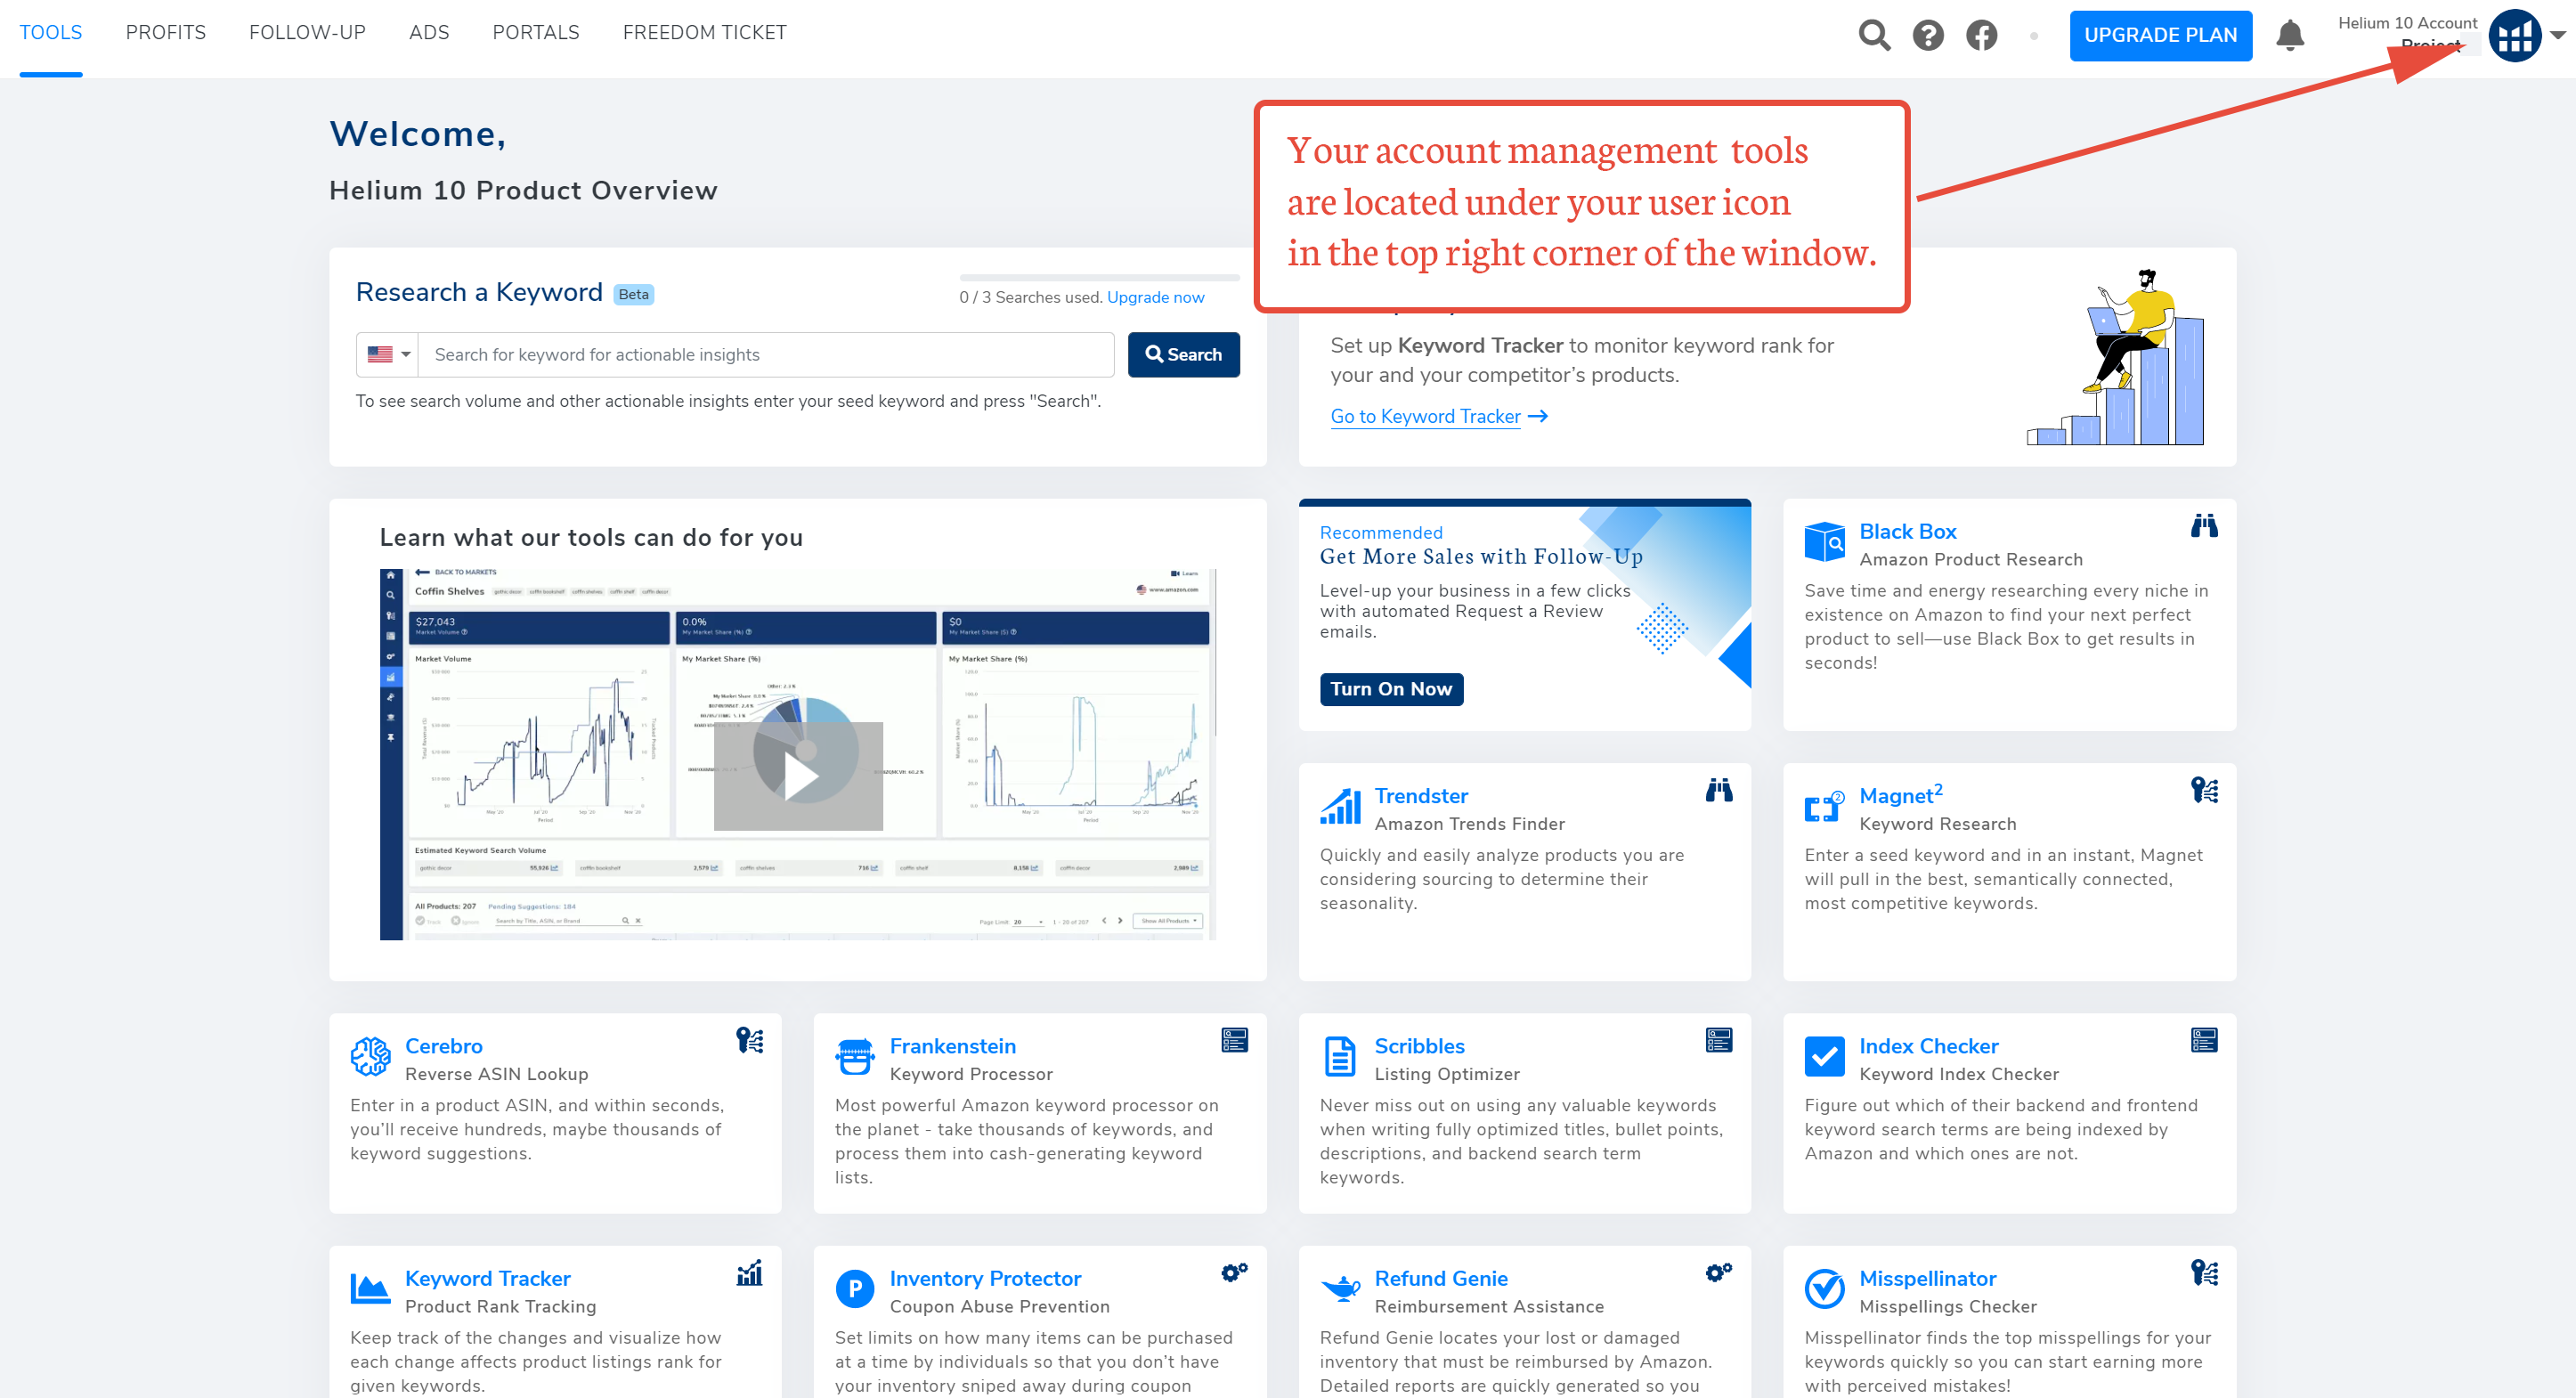Open the Frankenstein tool title link
This screenshot has height=1398, width=2576.
(952, 1045)
